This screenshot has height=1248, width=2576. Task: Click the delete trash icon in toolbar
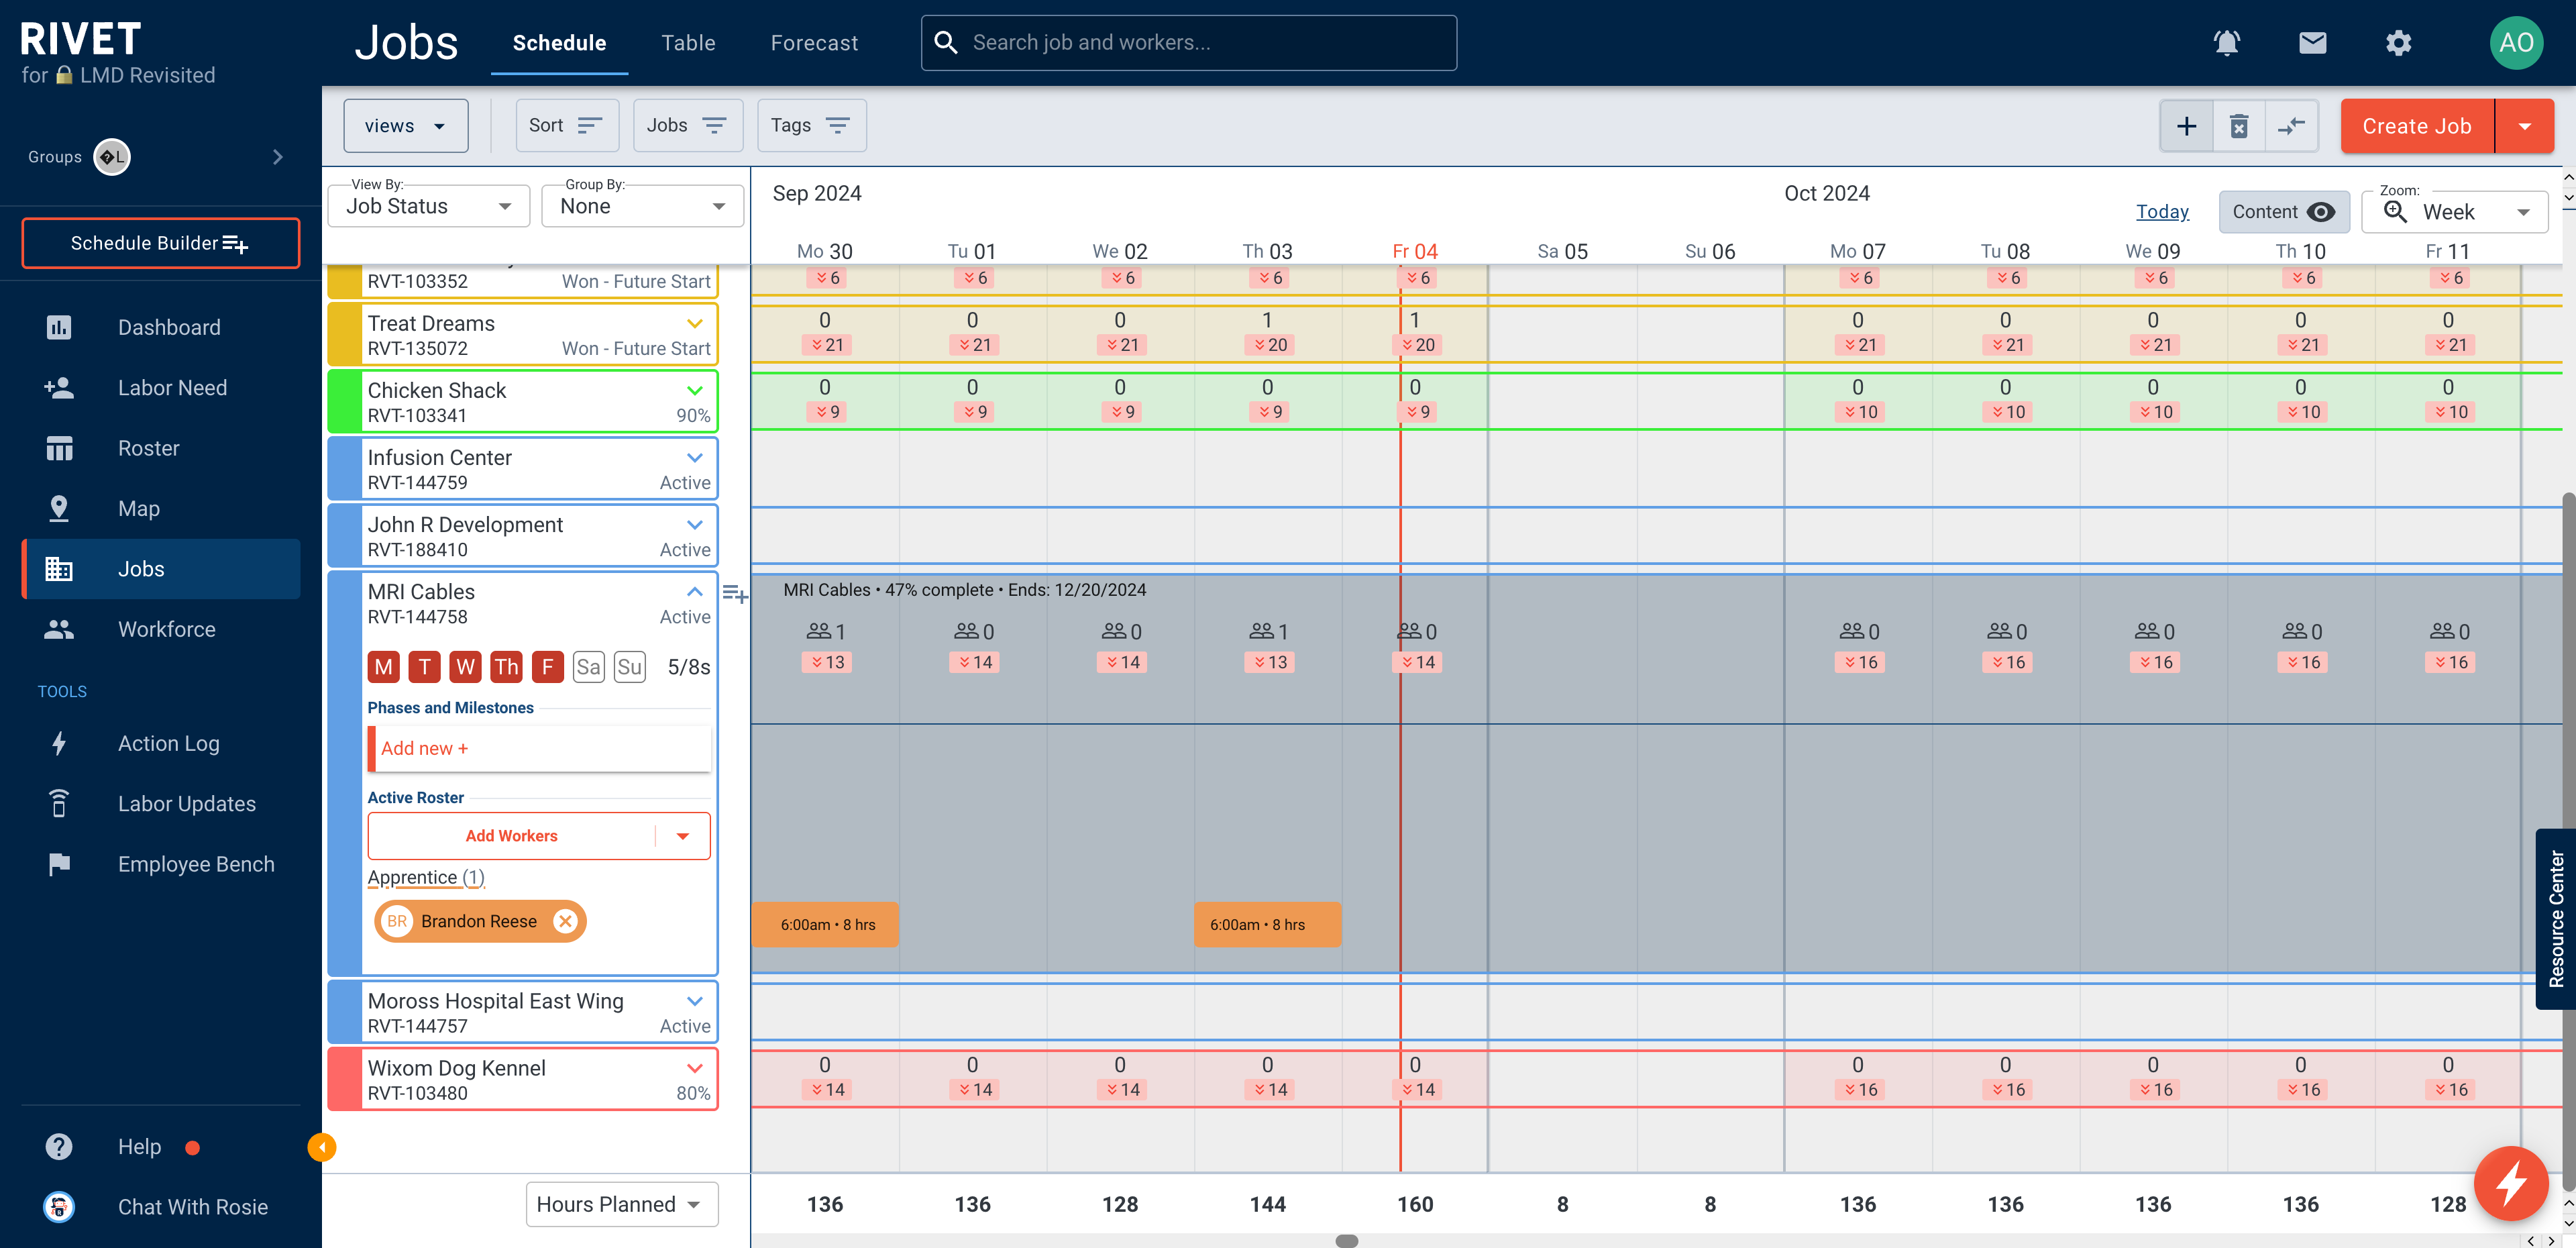(2239, 126)
